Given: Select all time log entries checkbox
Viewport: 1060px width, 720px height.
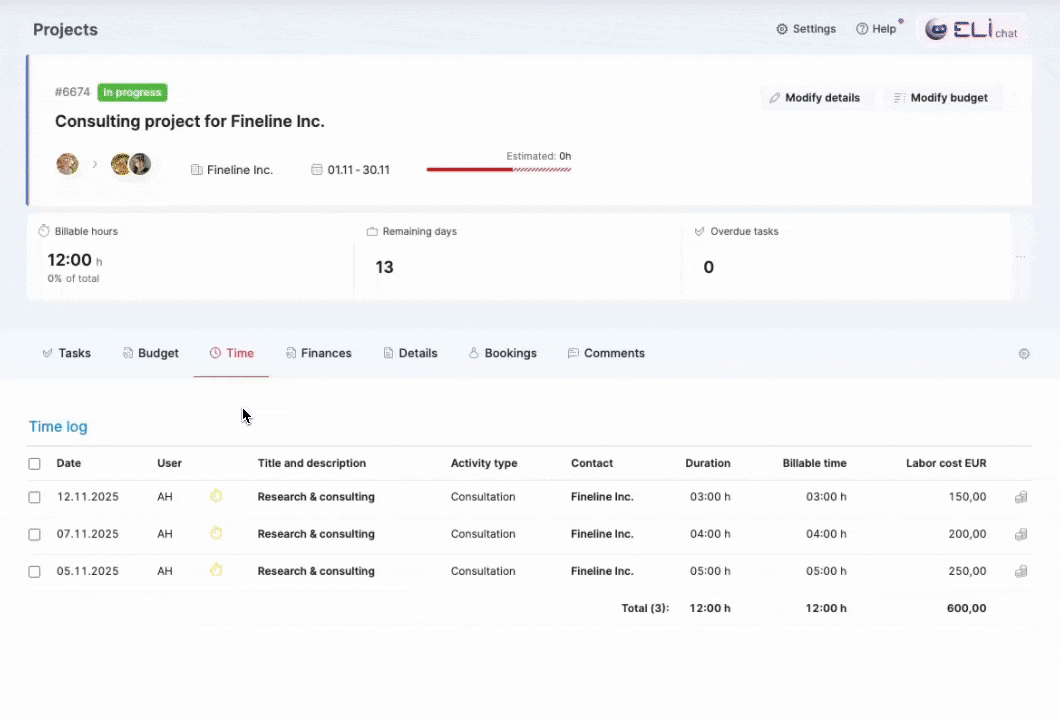Looking at the screenshot, I should [x=35, y=464].
